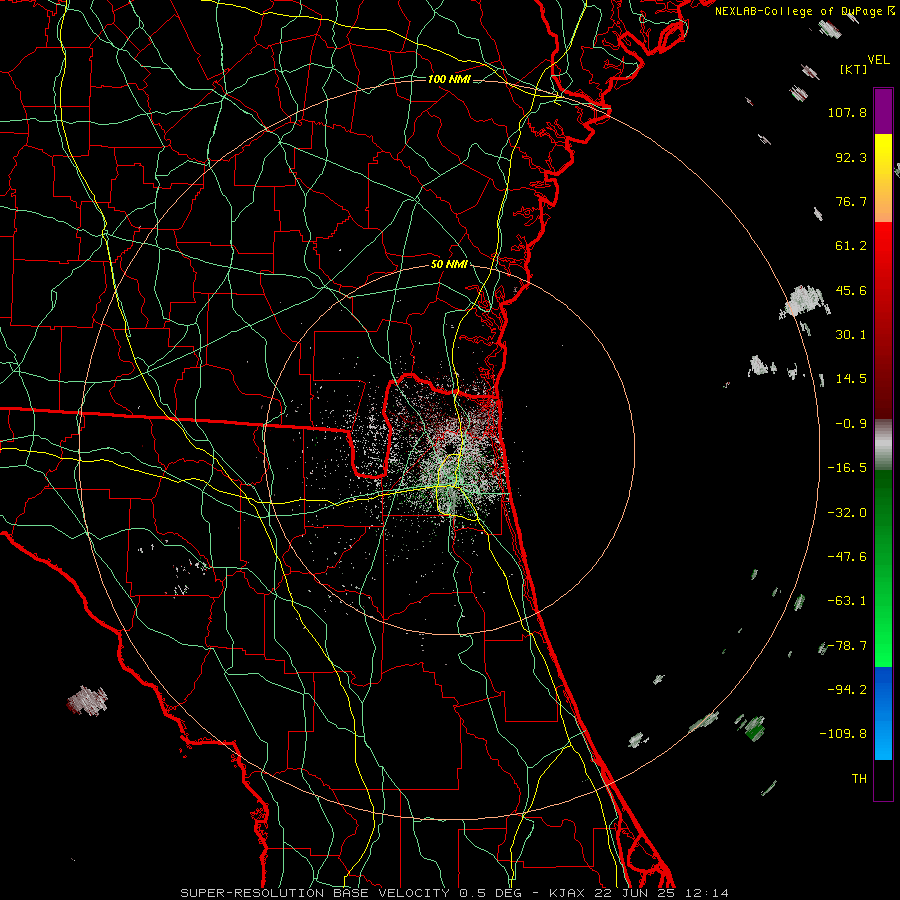Click the -94.2 velocity scale value

[x=847, y=690]
